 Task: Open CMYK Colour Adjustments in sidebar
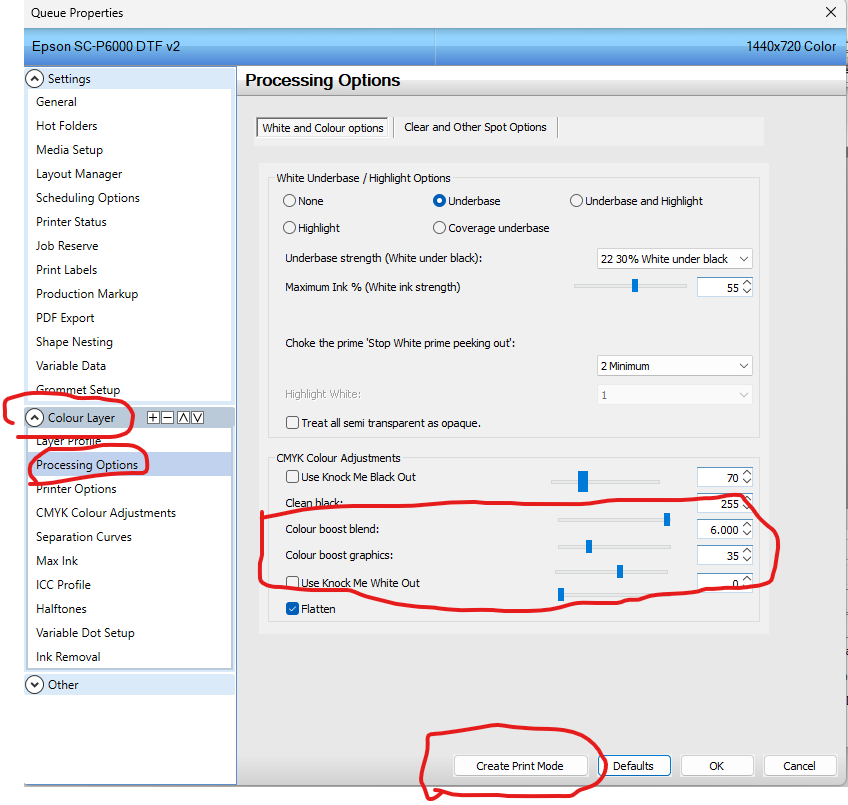click(x=106, y=513)
